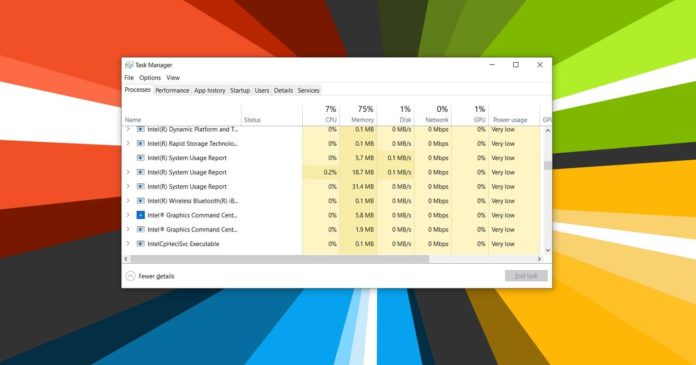Click the Fewer details link
The height and width of the screenshot is (365, 696).
click(x=156, y=276)
